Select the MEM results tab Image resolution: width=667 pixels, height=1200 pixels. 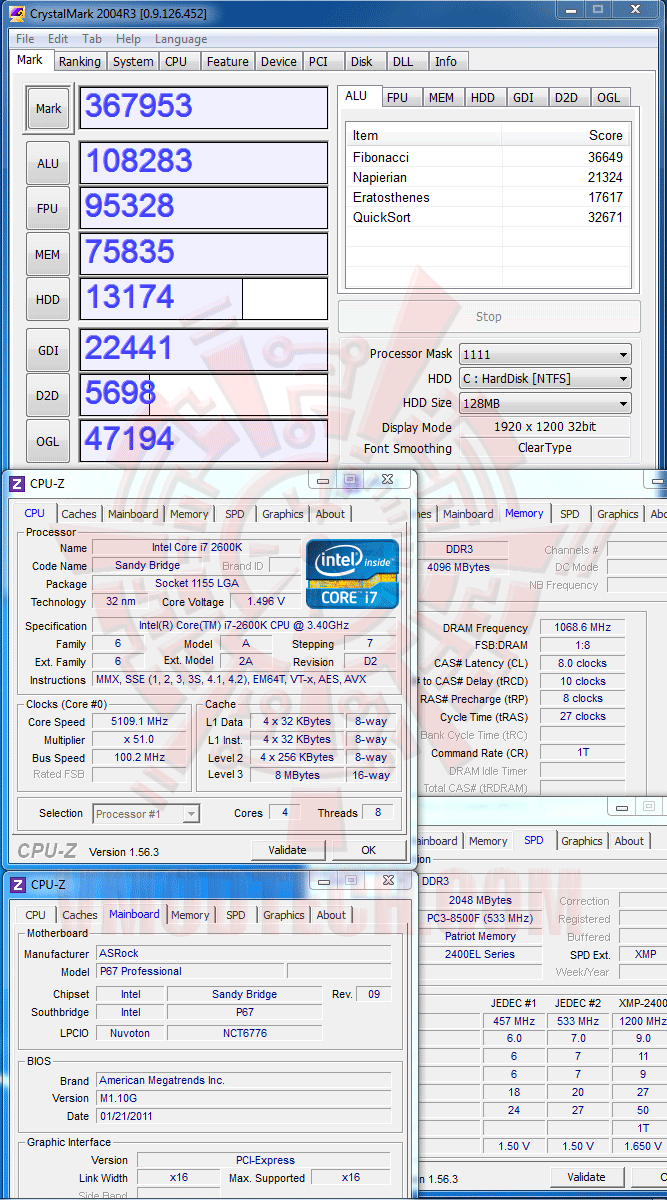coord(441,97)
